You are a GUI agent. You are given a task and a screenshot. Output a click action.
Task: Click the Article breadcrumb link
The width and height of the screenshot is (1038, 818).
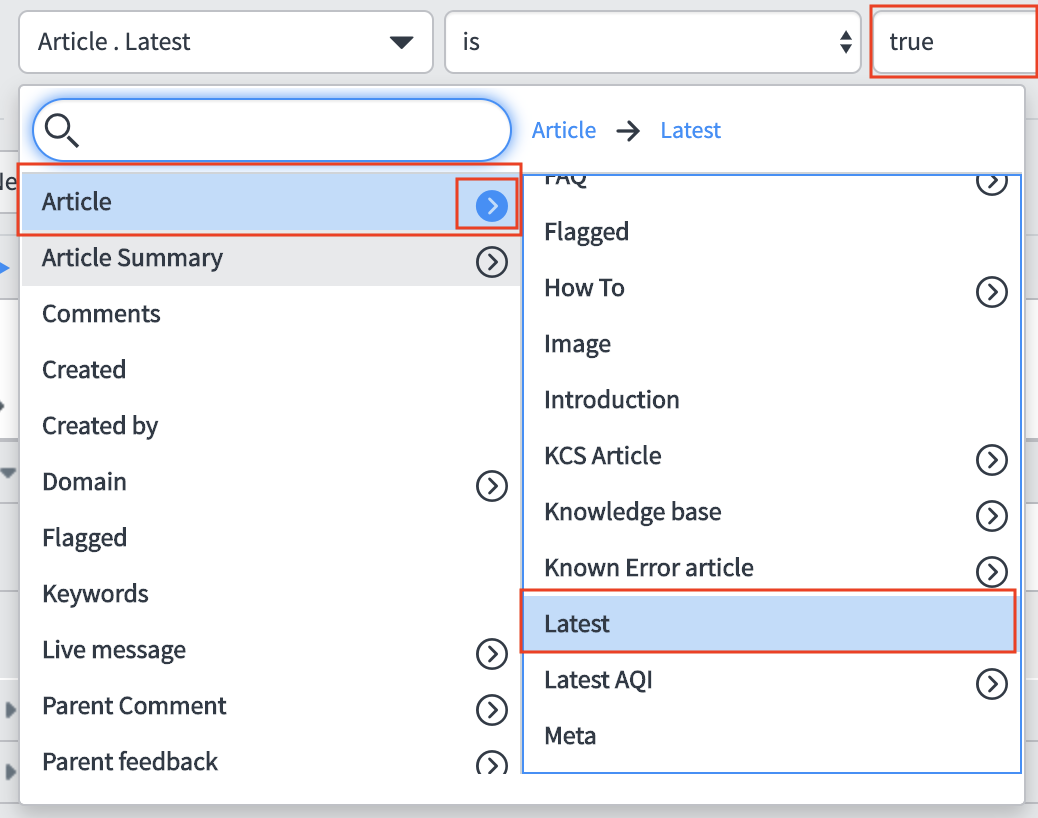[x=564, y=131]
